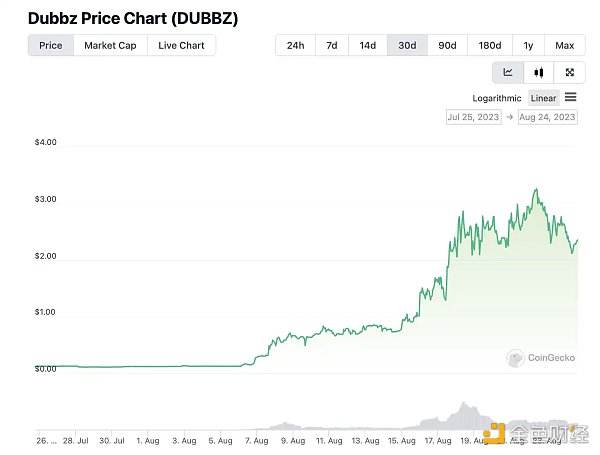
Task: Show the 180d range
Action: tap(490, 45)
